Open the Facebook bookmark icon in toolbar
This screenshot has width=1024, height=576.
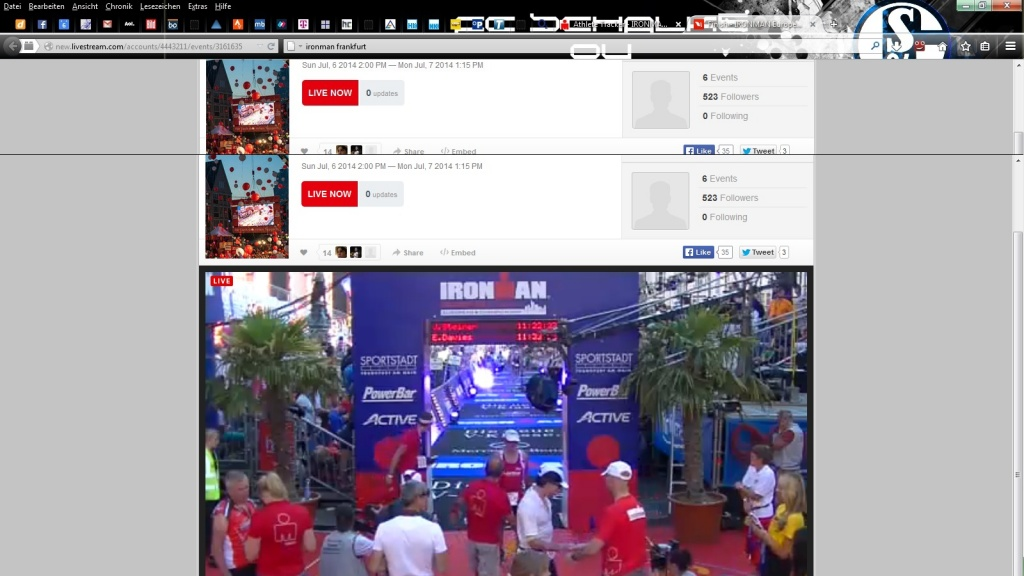coord(42,24)
